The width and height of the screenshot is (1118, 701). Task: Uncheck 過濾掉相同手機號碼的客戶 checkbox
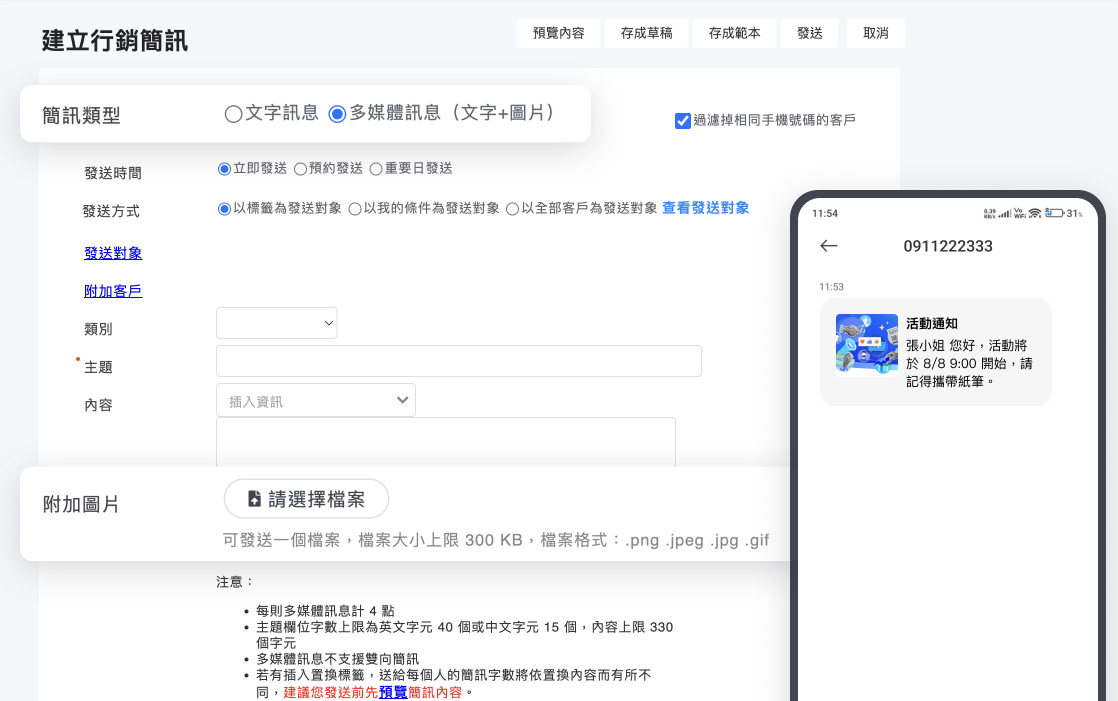click(683, 121)
